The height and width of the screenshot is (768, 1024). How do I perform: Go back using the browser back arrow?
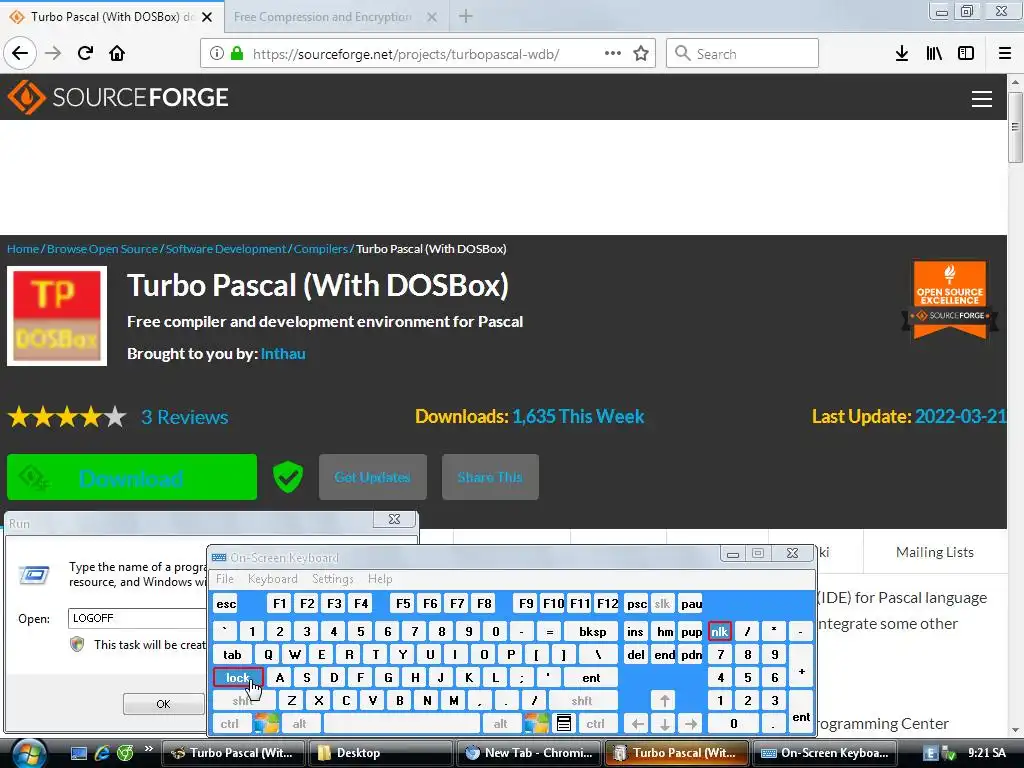coord(20,53)
